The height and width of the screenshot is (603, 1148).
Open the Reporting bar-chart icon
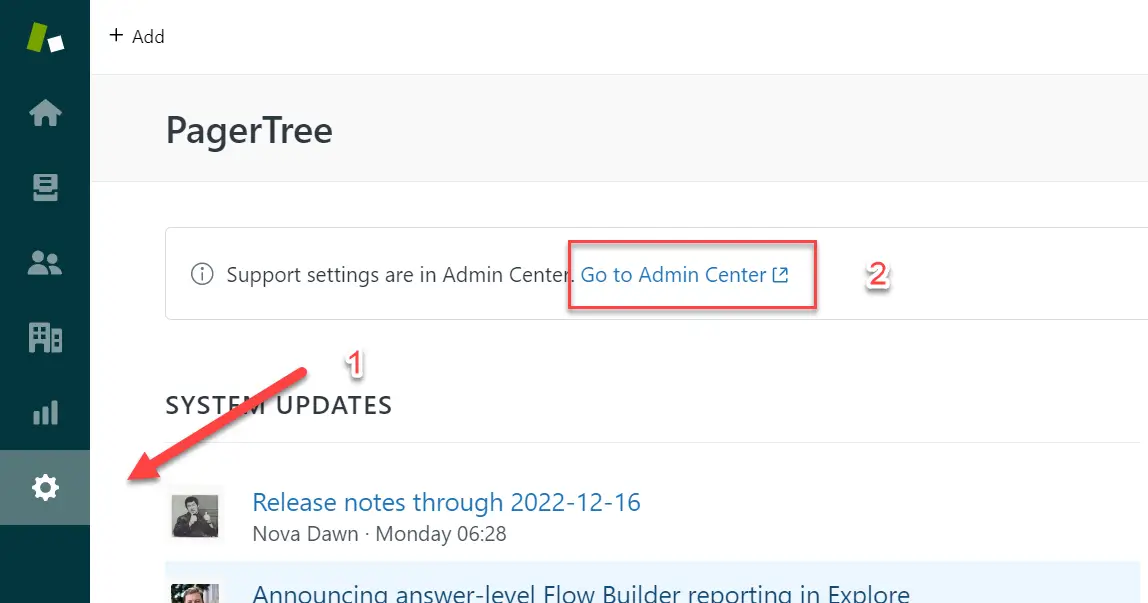point(45,412)
